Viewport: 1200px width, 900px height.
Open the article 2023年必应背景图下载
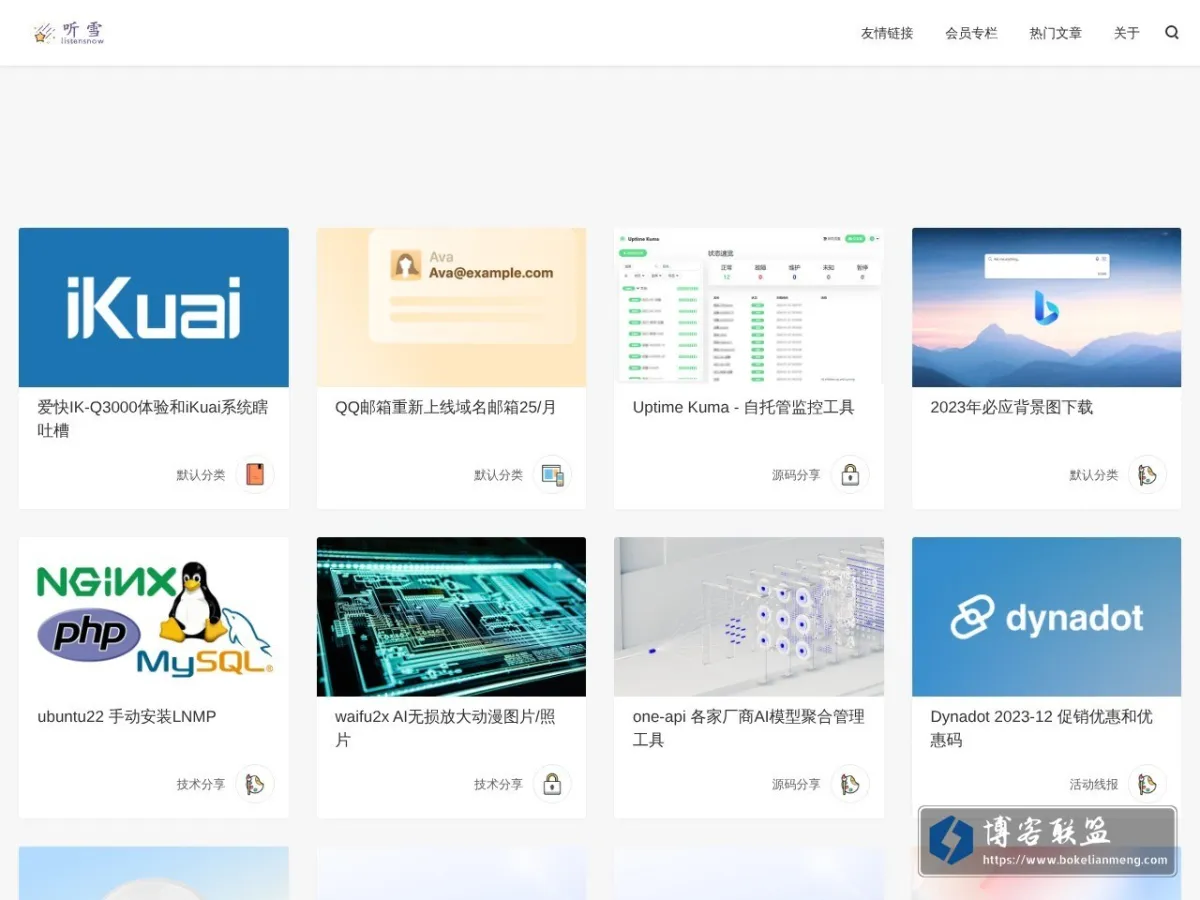(x=1012, y=407)
